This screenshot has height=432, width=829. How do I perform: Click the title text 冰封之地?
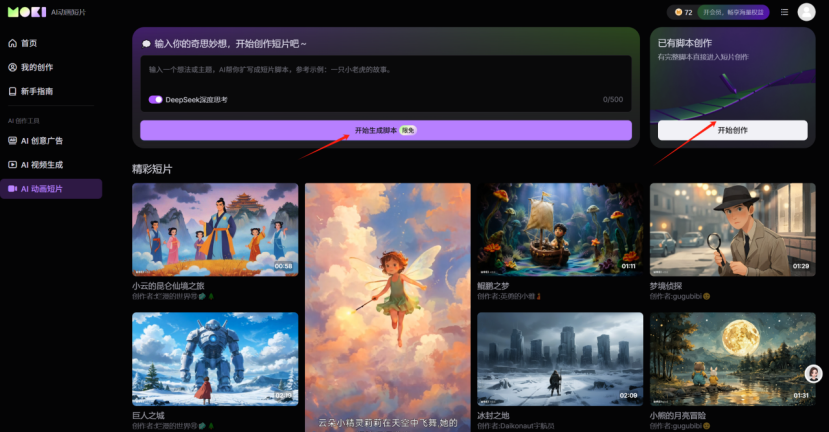click(493, 416)
